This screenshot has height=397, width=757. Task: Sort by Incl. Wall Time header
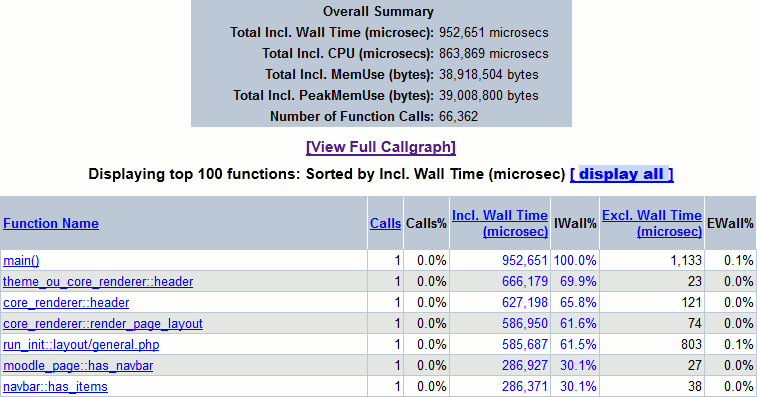point(500,223)
